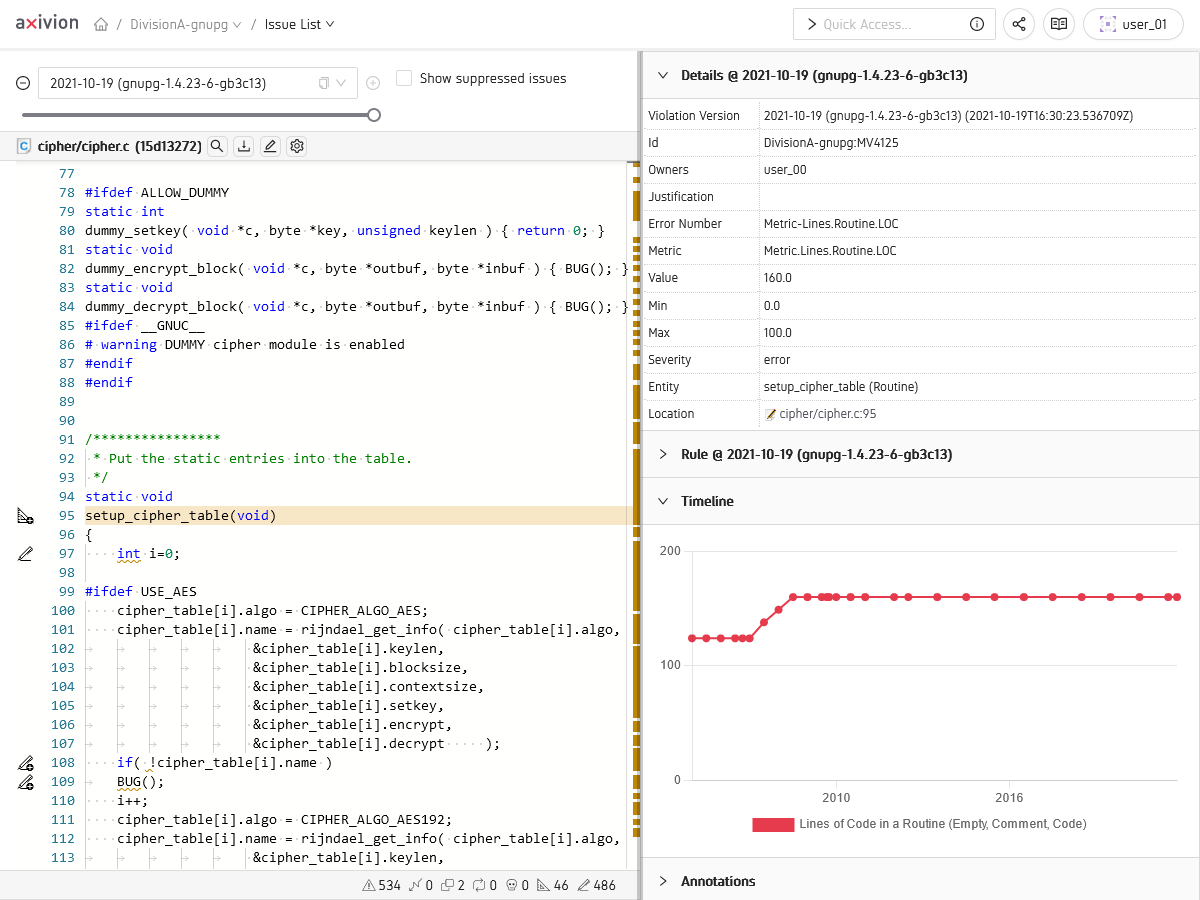Click the #ifdef USE_AES line
Image resolution: width=1200 pixels, height=900 pixels.
pyautogui.click(x=141, y=592)
